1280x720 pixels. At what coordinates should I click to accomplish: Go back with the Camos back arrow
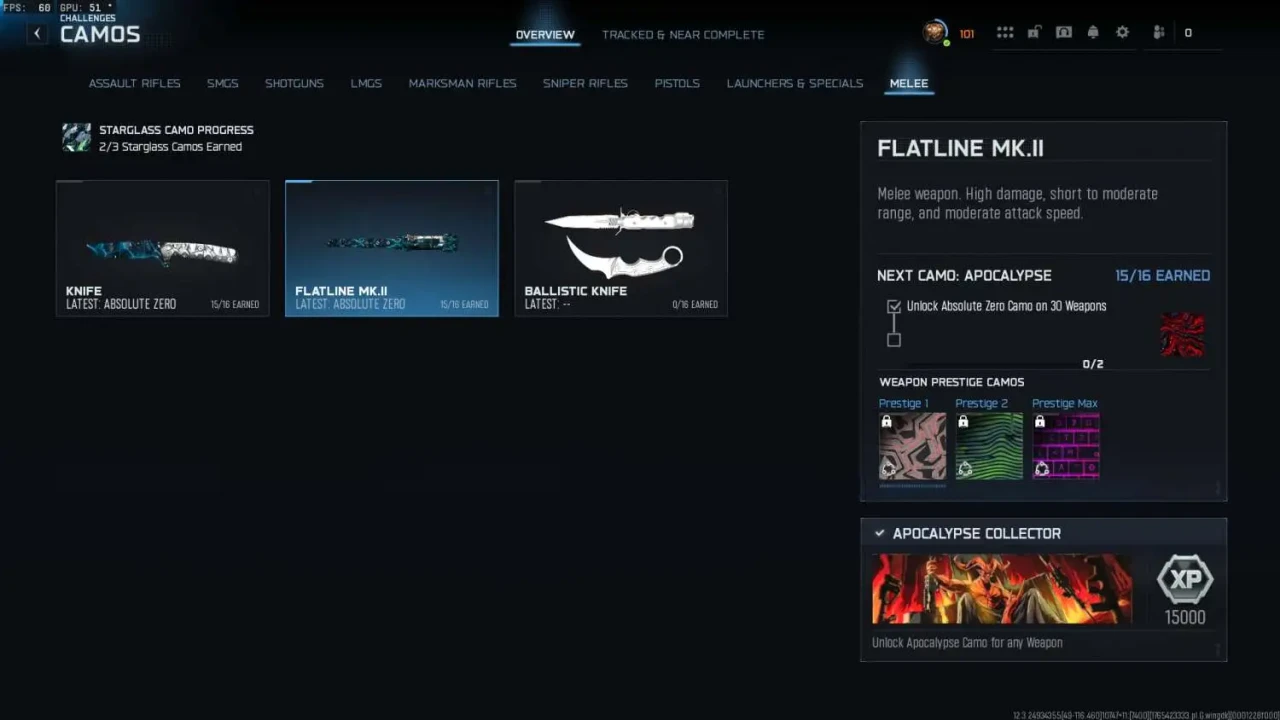pyautogui.click(x=37, y=34)
